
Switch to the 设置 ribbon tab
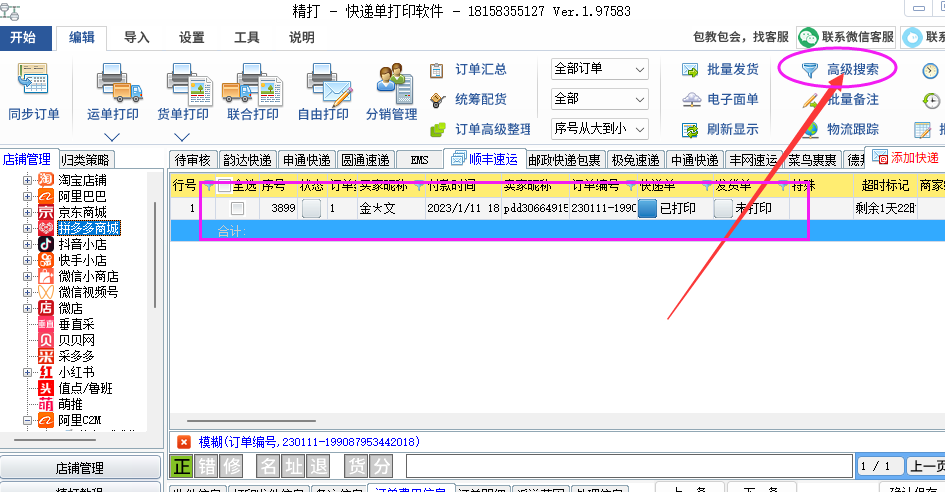coord(192,38)
